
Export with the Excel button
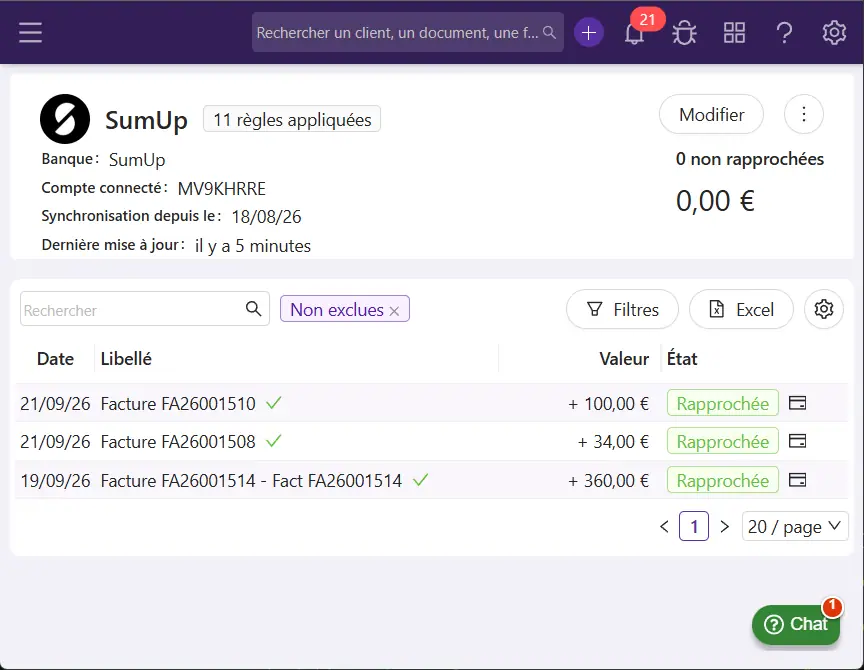click(x=741, y=309)
